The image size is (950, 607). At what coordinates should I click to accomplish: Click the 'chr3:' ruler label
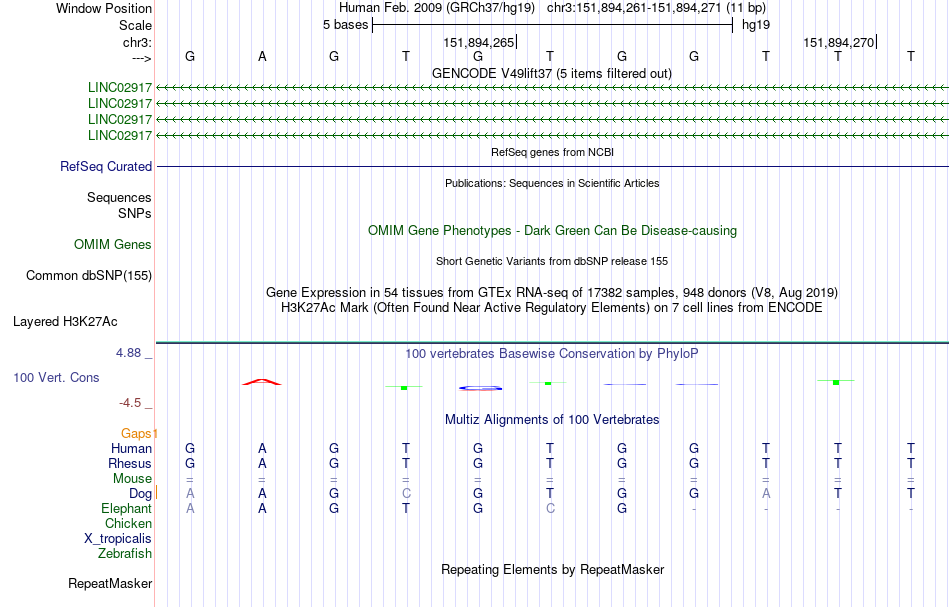(x=137, y=42)
